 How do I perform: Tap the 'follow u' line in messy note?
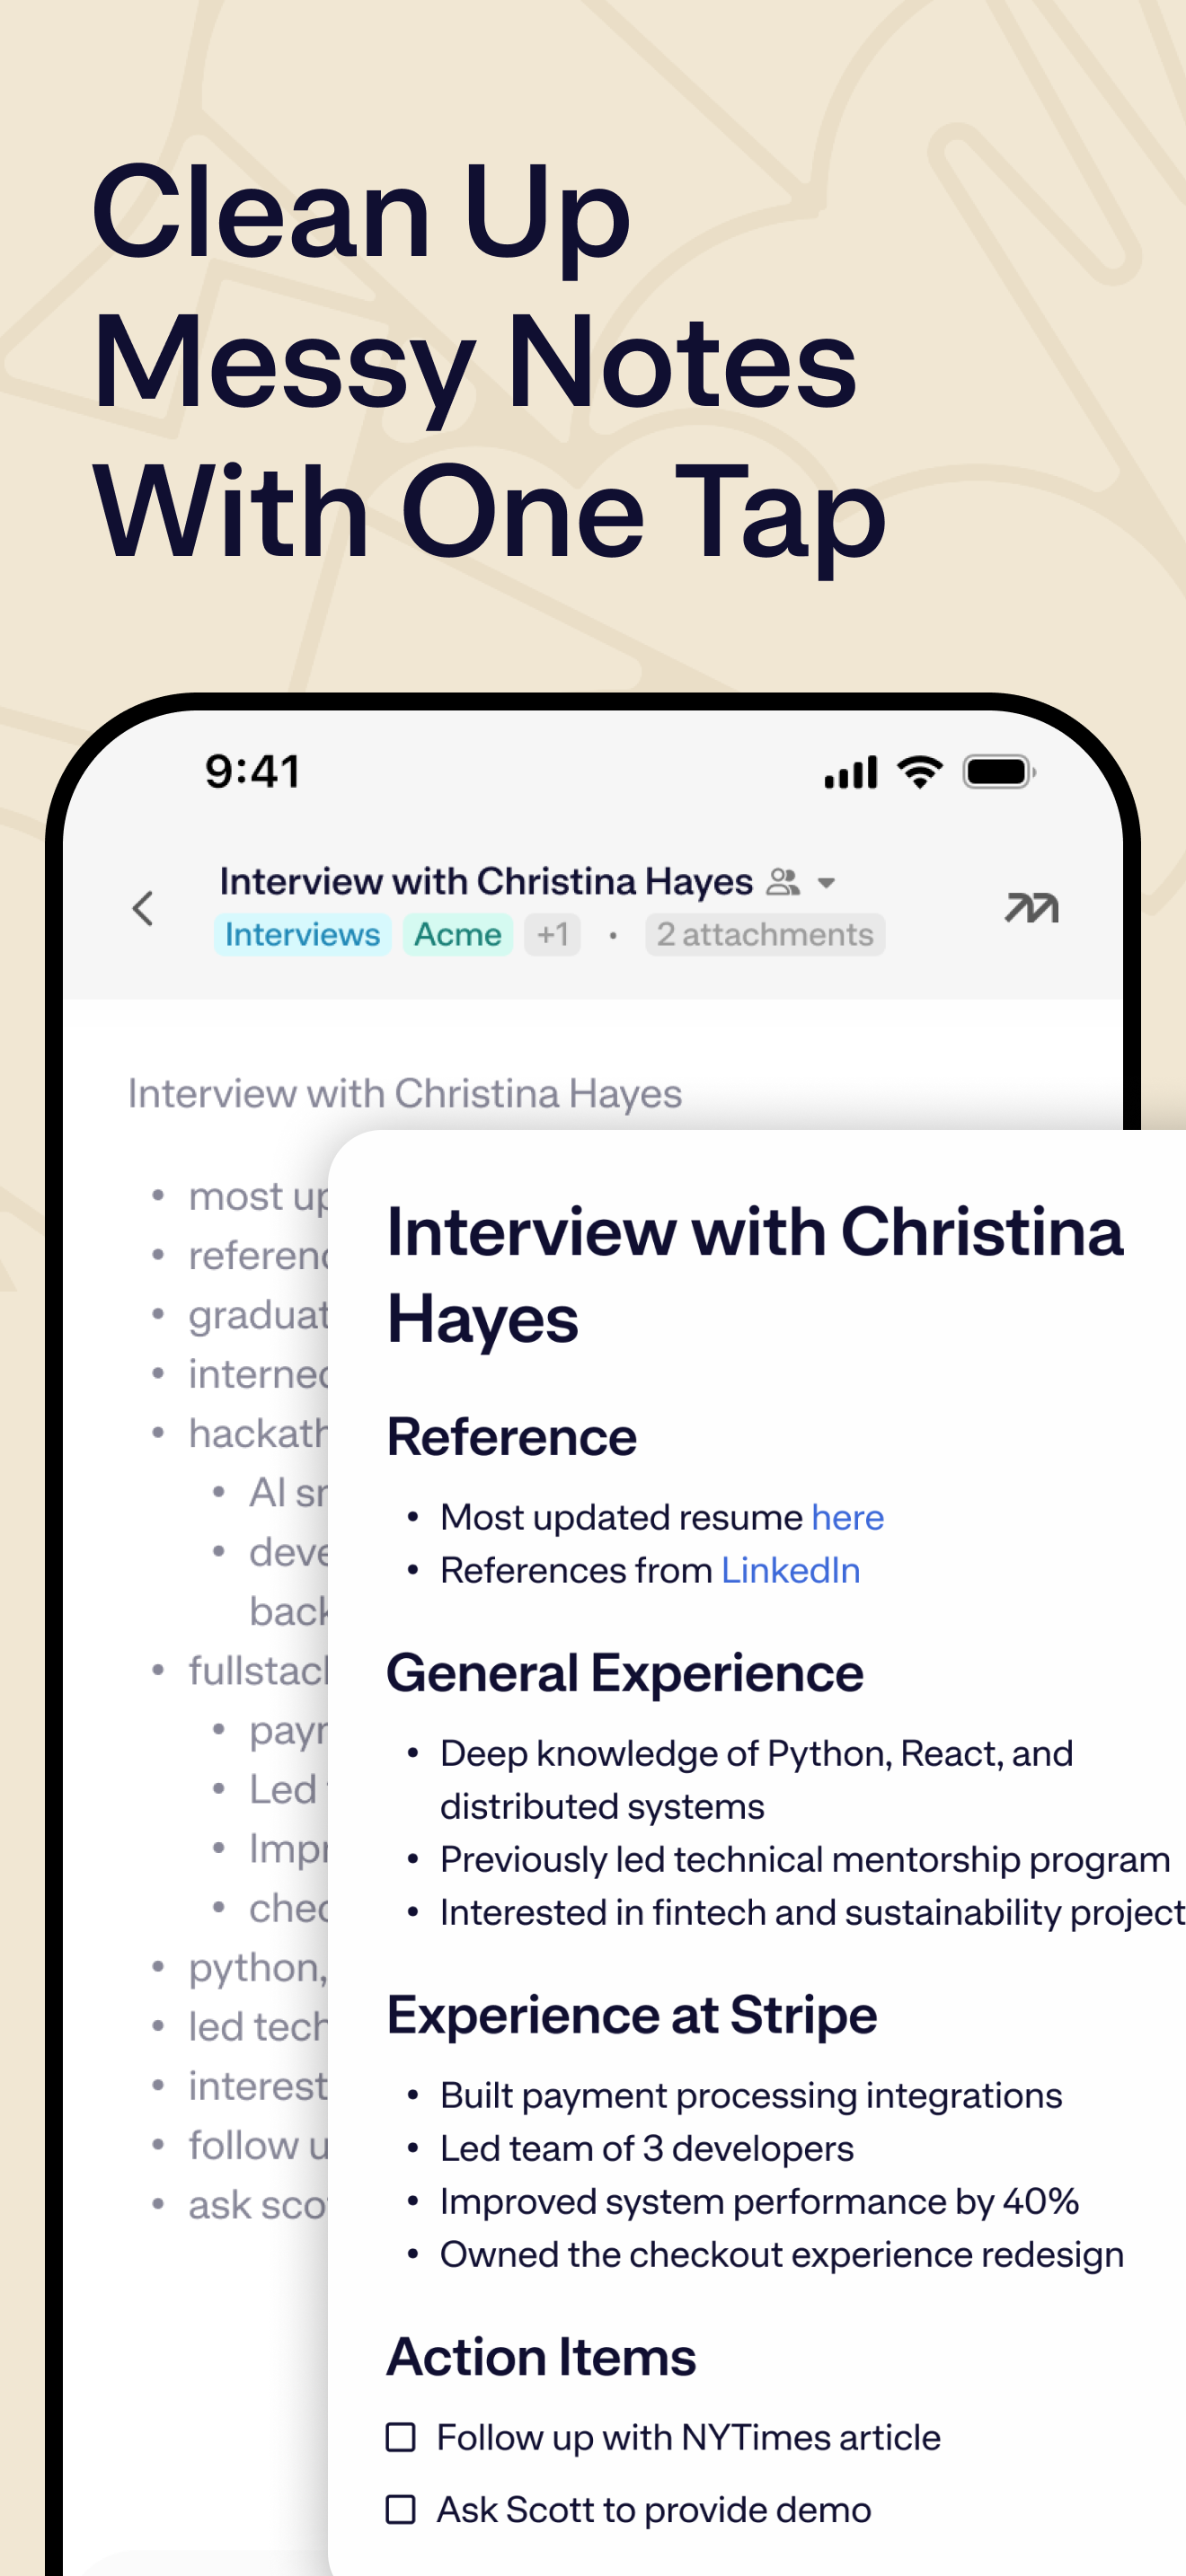(x=258, y=2145)
